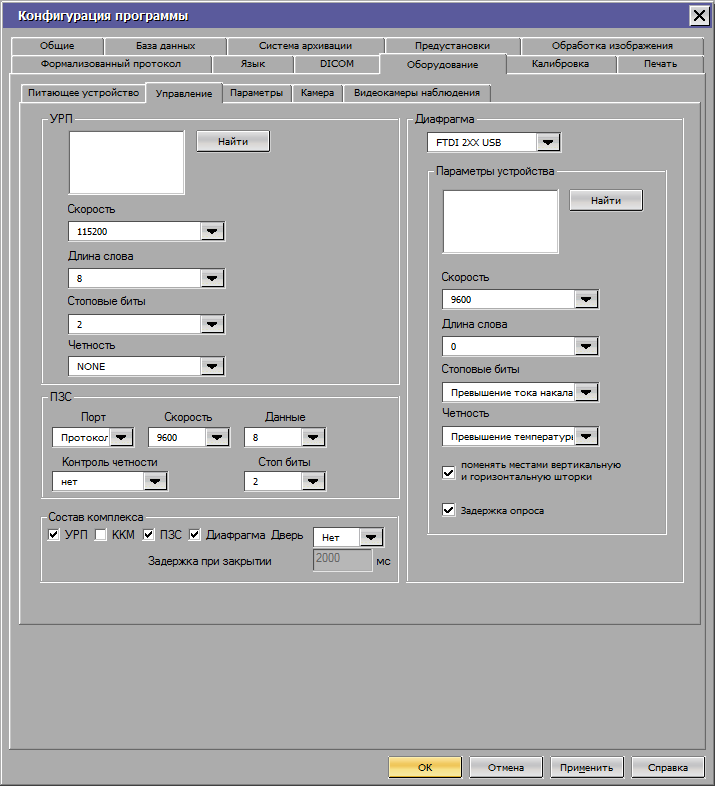This screenshot has width=718, height=791.
Task: Enable the ККМ checkbox
Action: [x=101, y=535]
